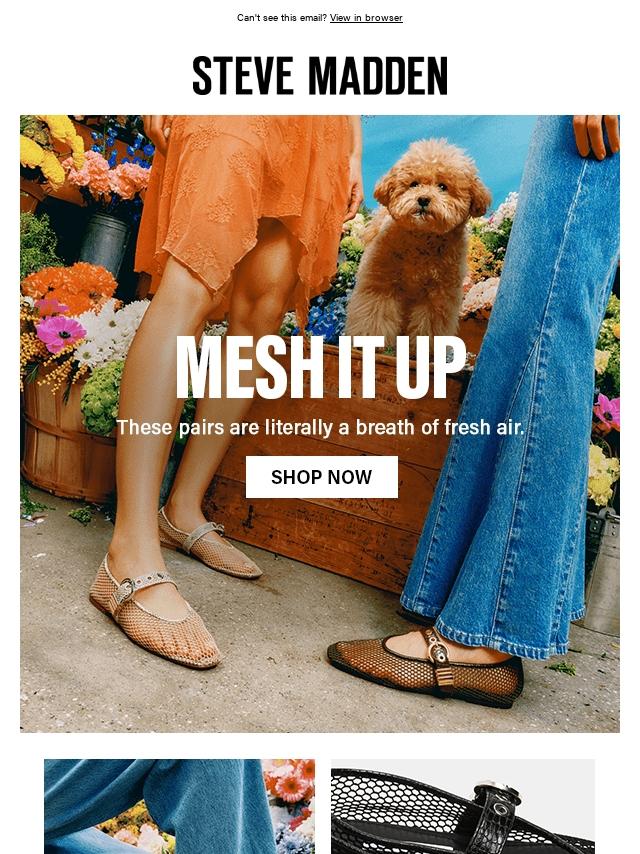This screenshot has width=640, height=854.
Task: Click the second beige flat behind leg
Action: [210, 543]
